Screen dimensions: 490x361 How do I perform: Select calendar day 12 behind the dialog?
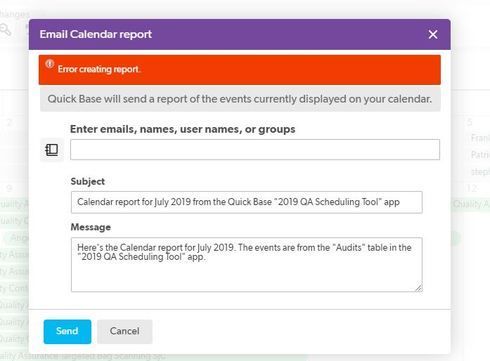click(x=471, y=188)
